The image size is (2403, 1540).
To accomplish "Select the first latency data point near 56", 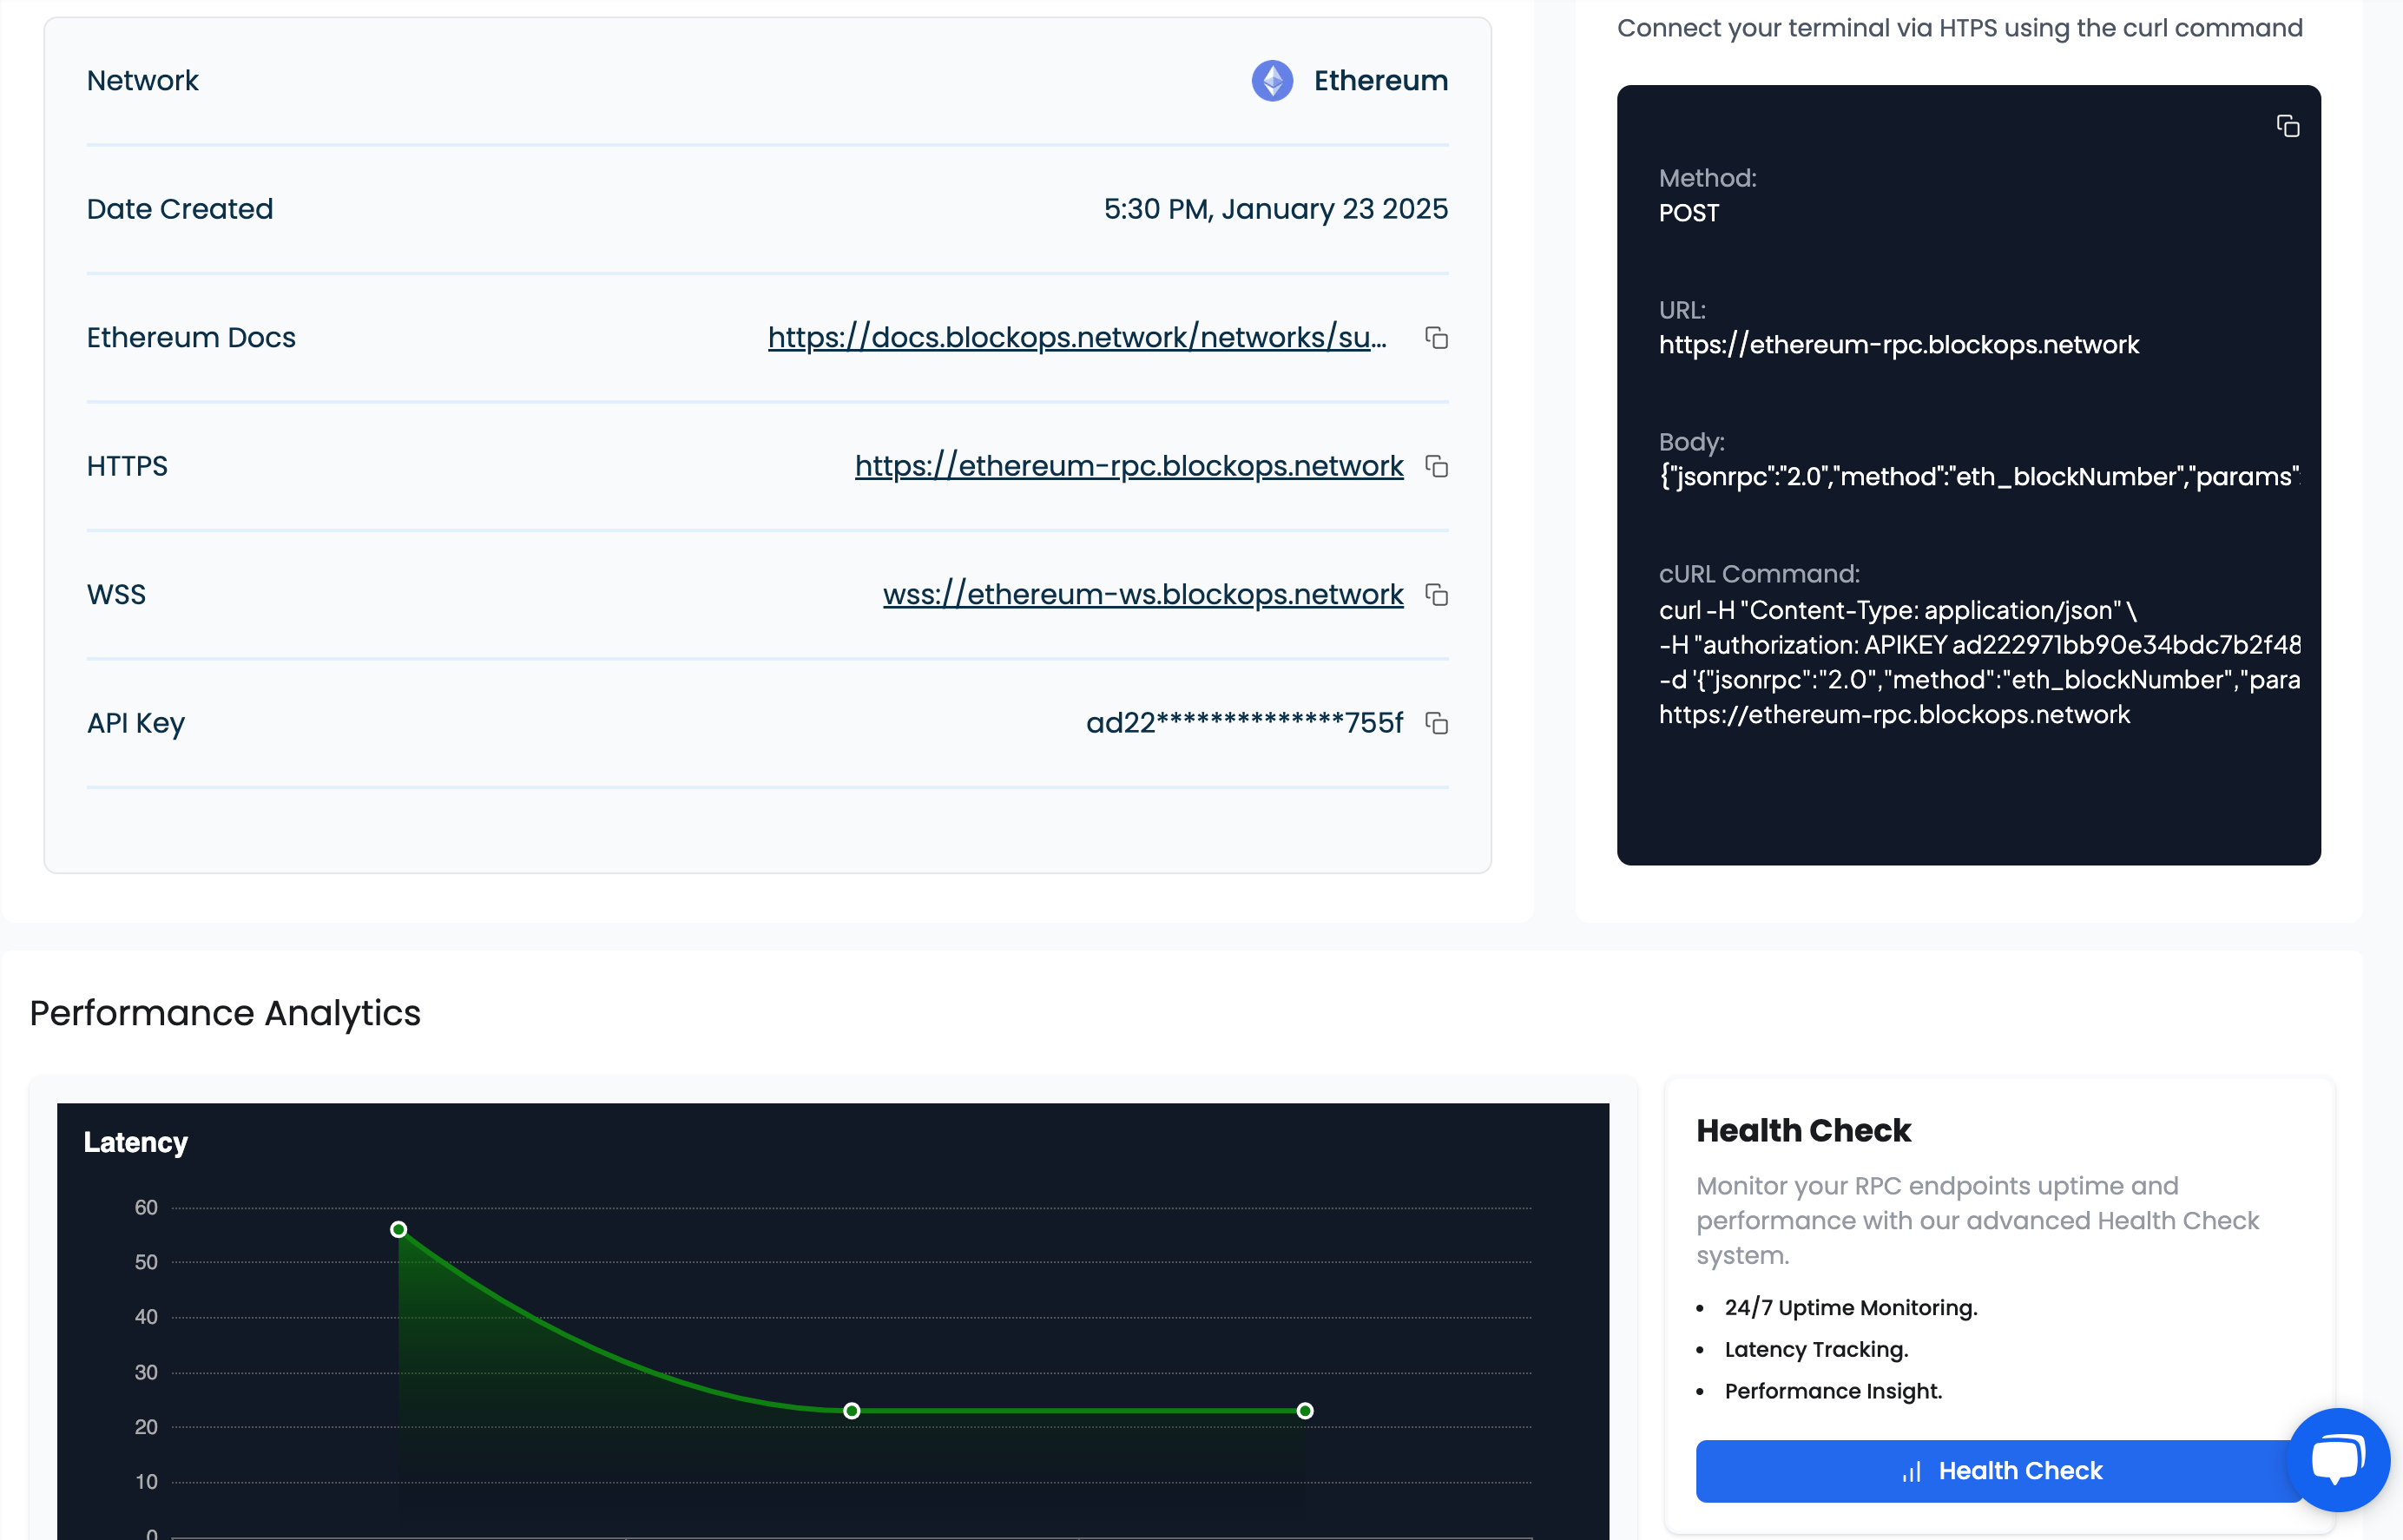I will [398, 1229].
